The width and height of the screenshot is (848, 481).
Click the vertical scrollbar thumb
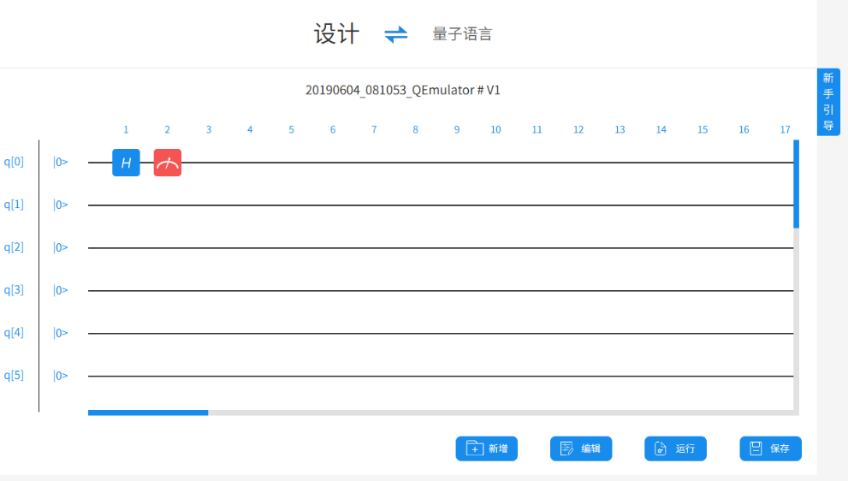click(x=796, y=185)
